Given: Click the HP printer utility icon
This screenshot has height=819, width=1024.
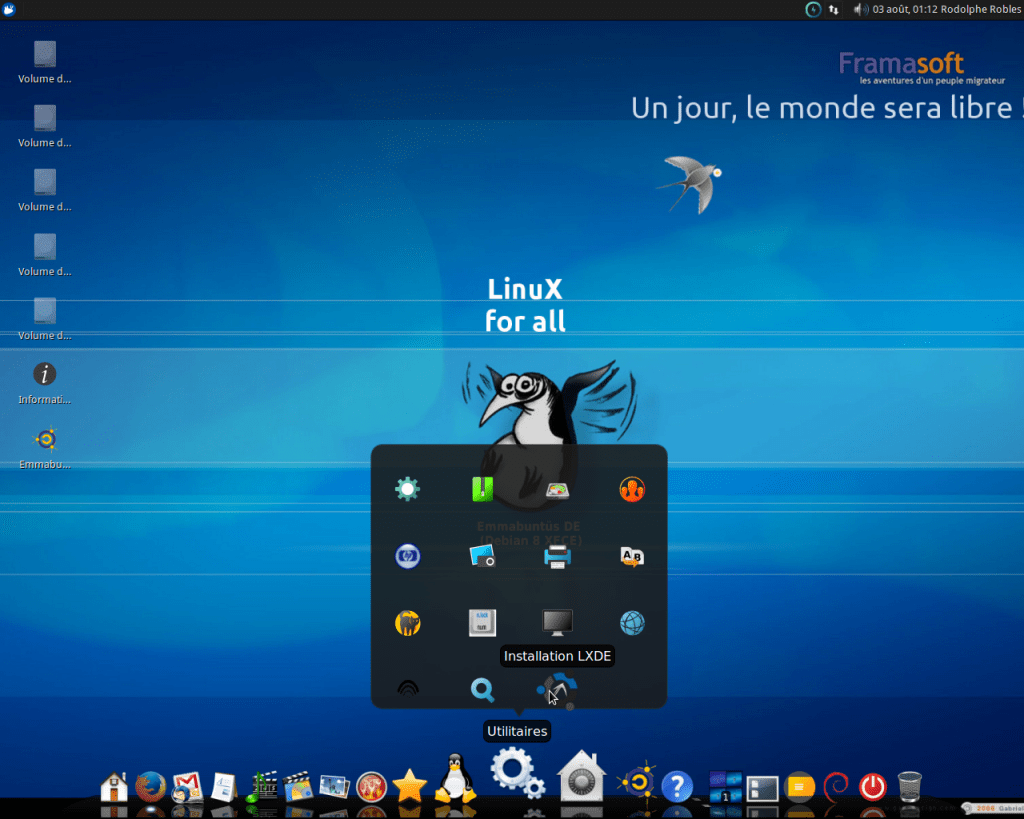Looking at the screenshot, I should coord(407,557).
